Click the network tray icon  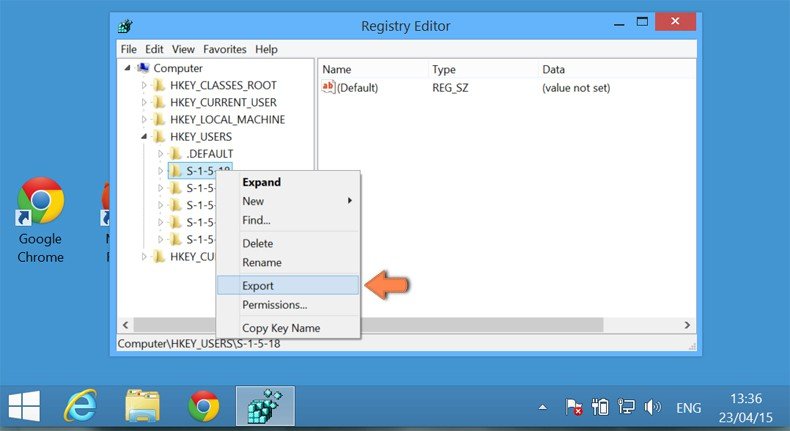tap(626, 407)
